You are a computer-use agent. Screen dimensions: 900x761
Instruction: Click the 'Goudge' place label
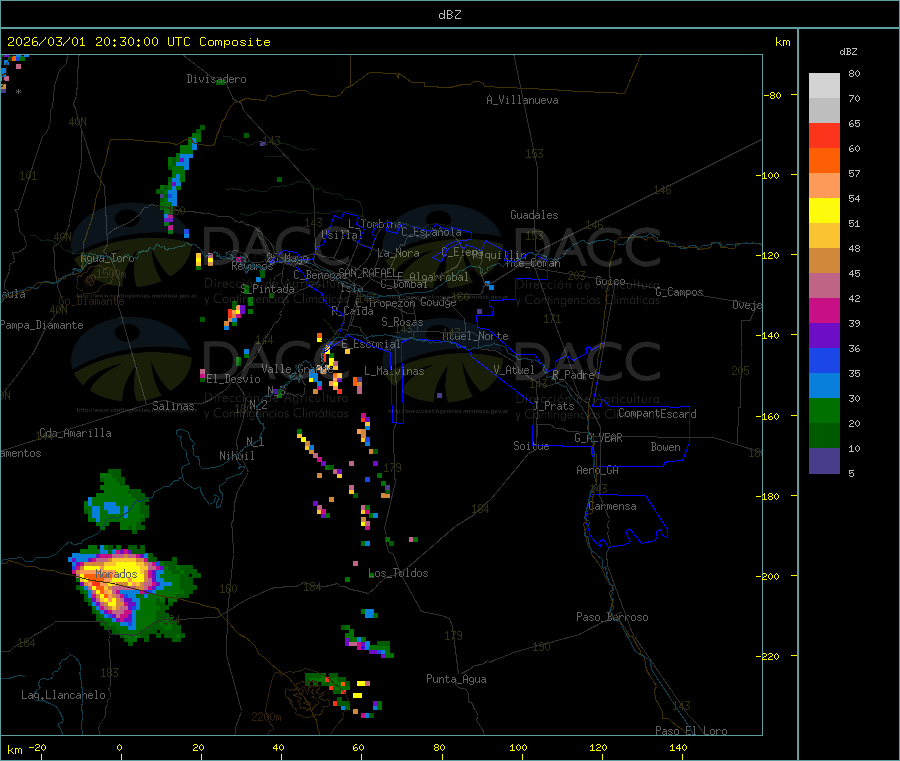point(438,302)
